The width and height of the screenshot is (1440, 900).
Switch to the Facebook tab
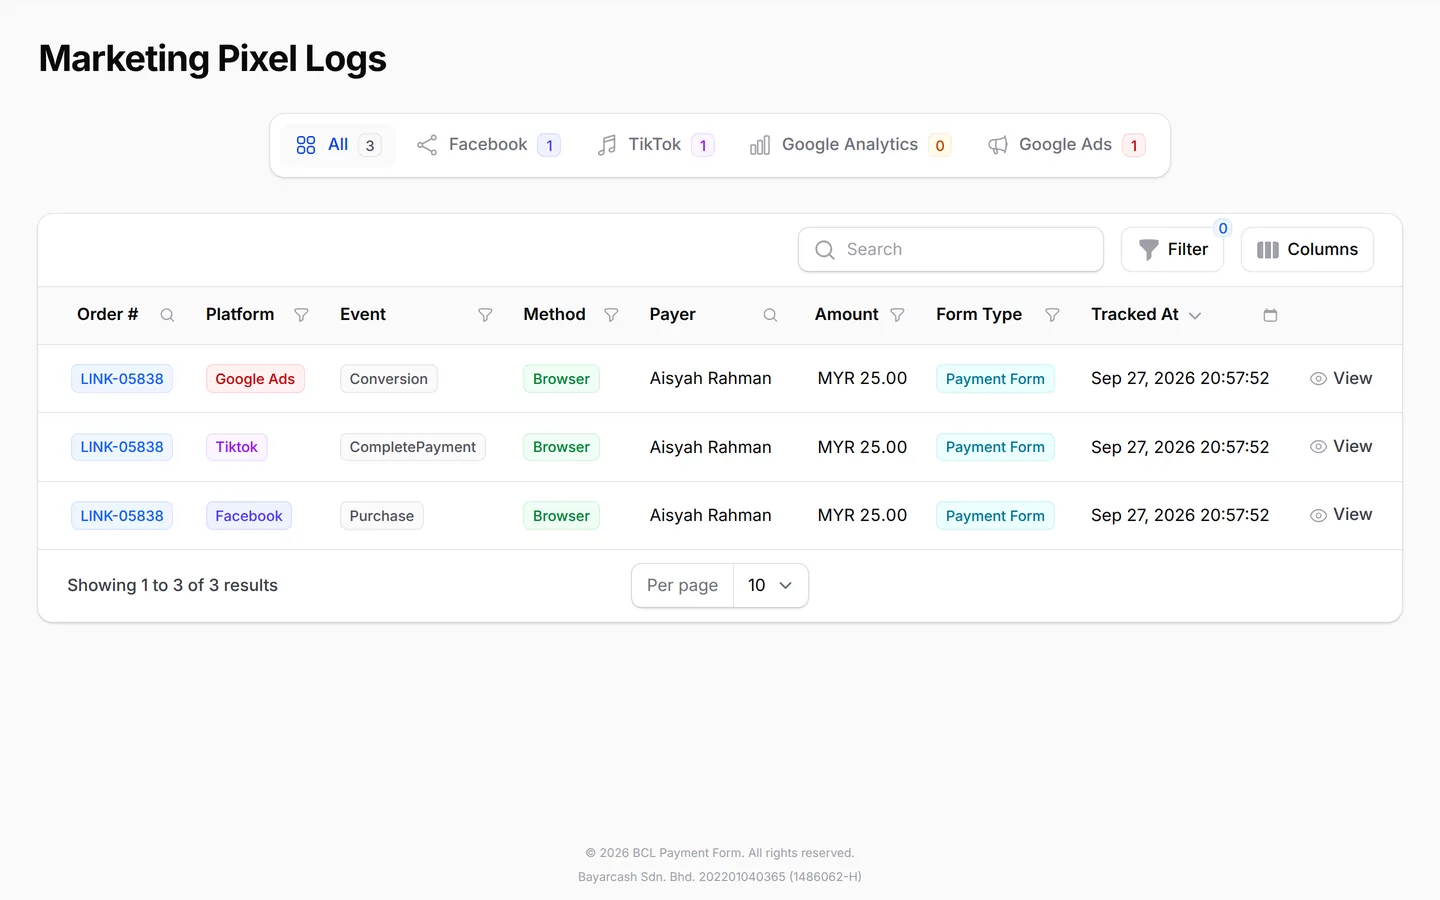[488, 145]
